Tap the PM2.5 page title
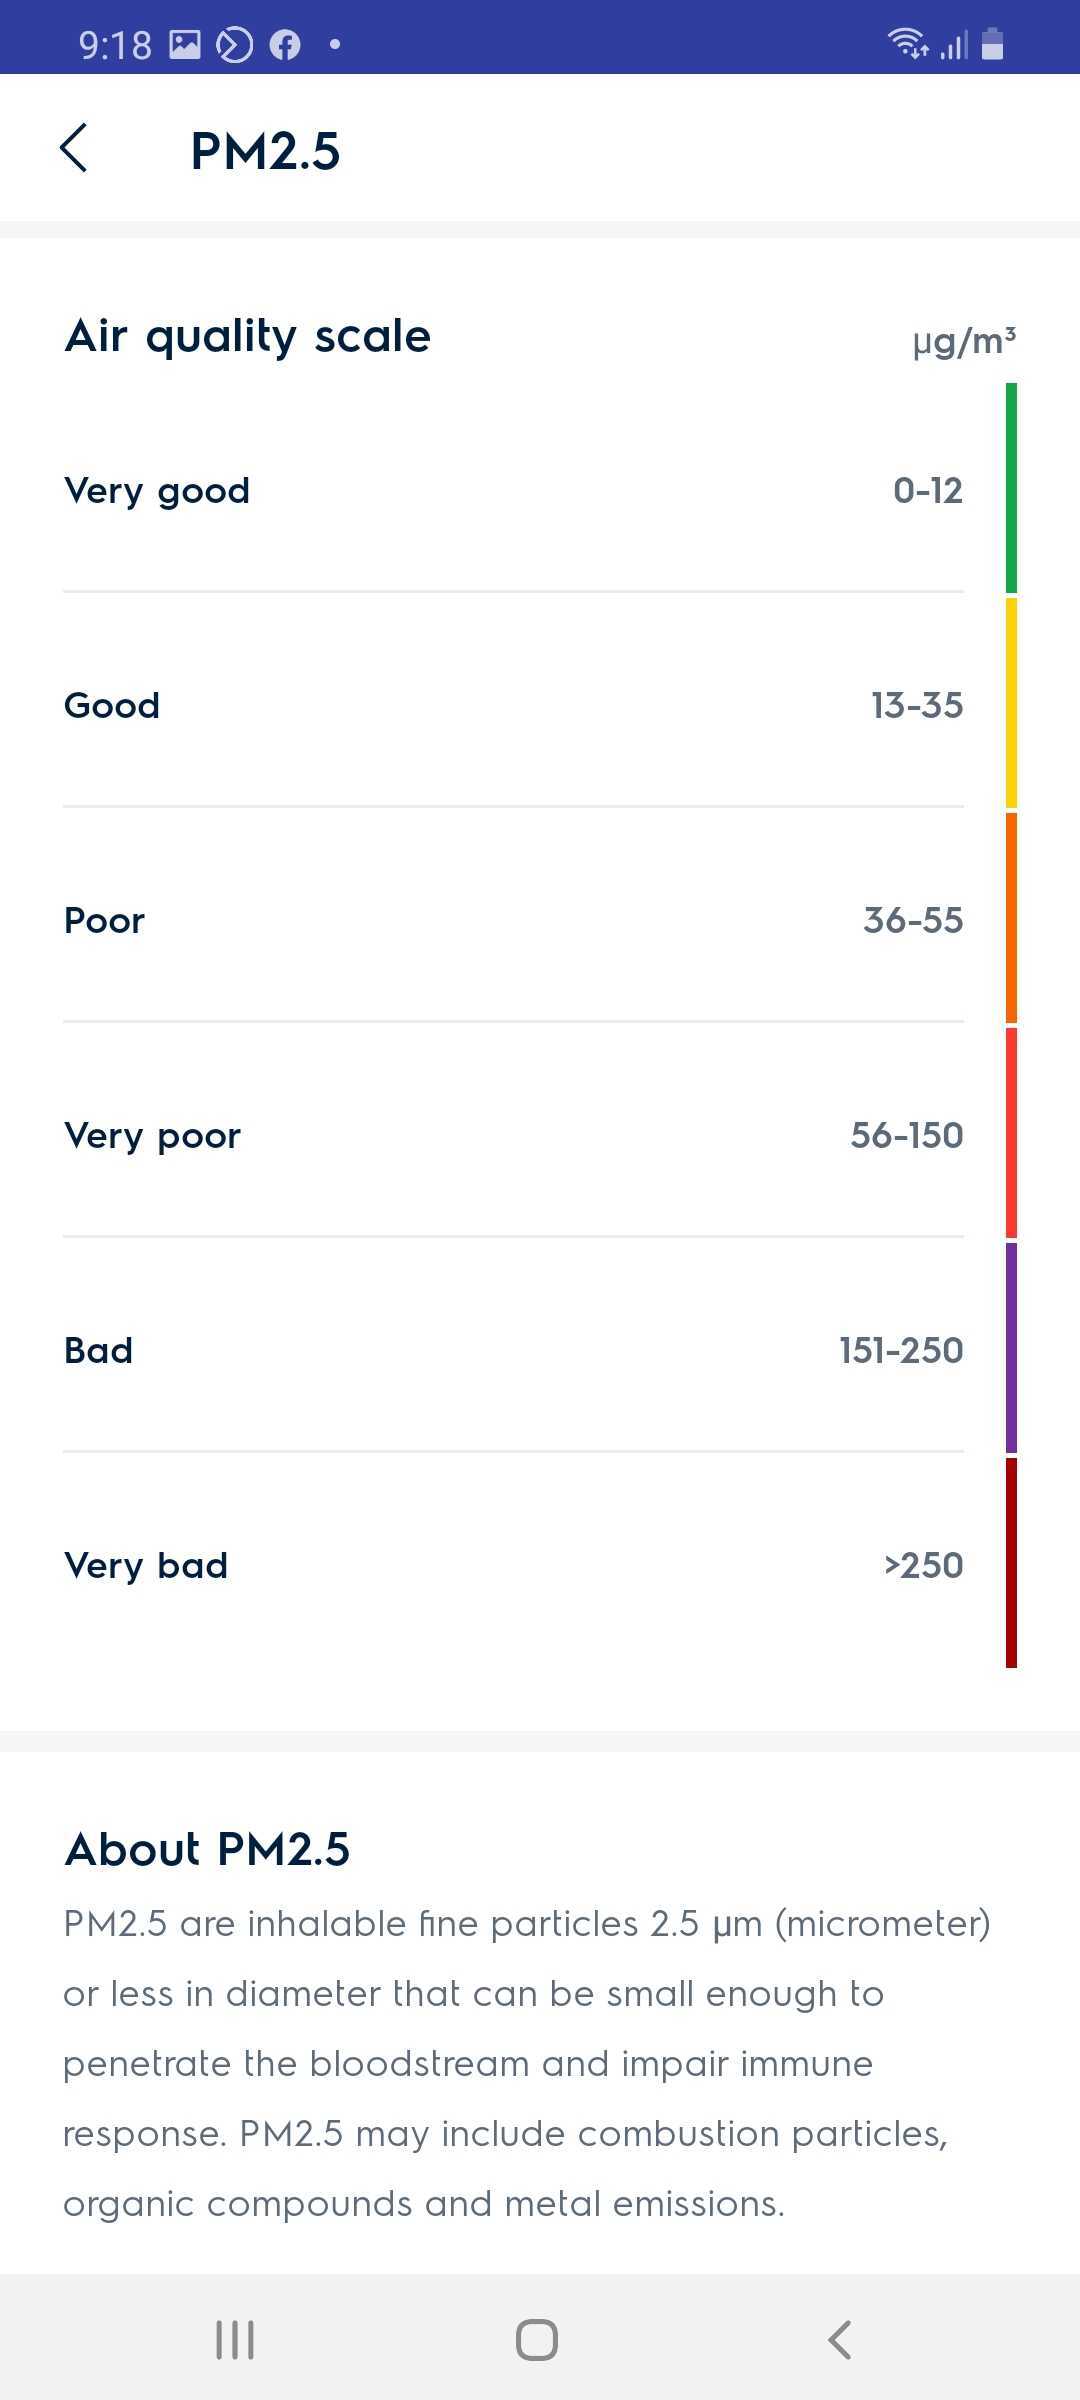 265,151
